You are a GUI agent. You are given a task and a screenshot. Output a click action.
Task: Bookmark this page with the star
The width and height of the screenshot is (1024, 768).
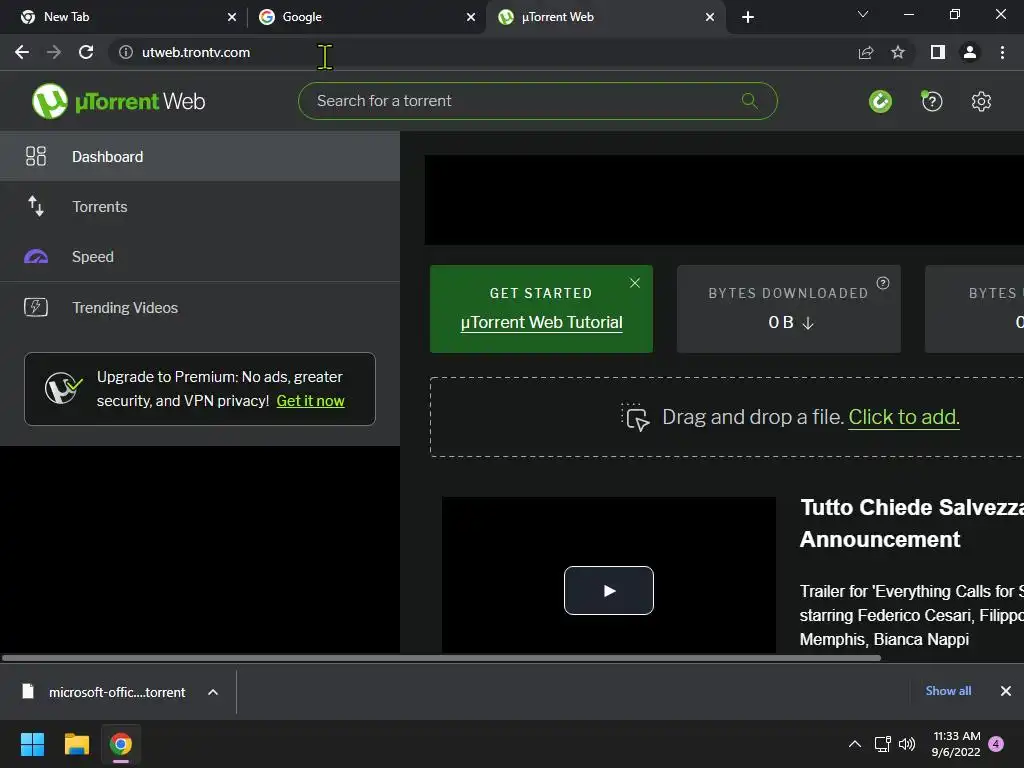898,52
